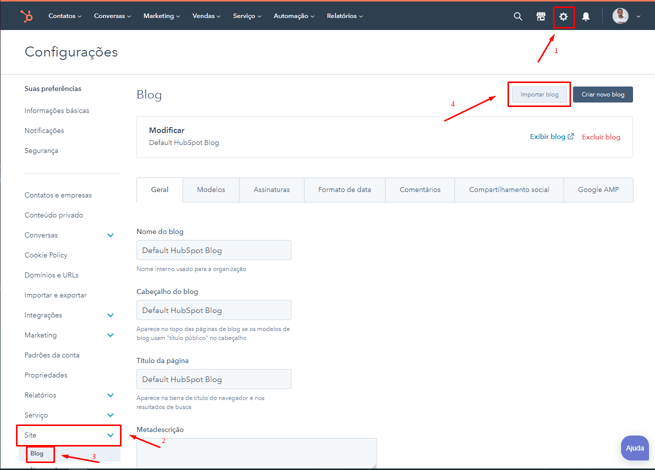Open Informações básicas in sidebar
This screenshot has height=470, width=655.
(x=57, y=111)
